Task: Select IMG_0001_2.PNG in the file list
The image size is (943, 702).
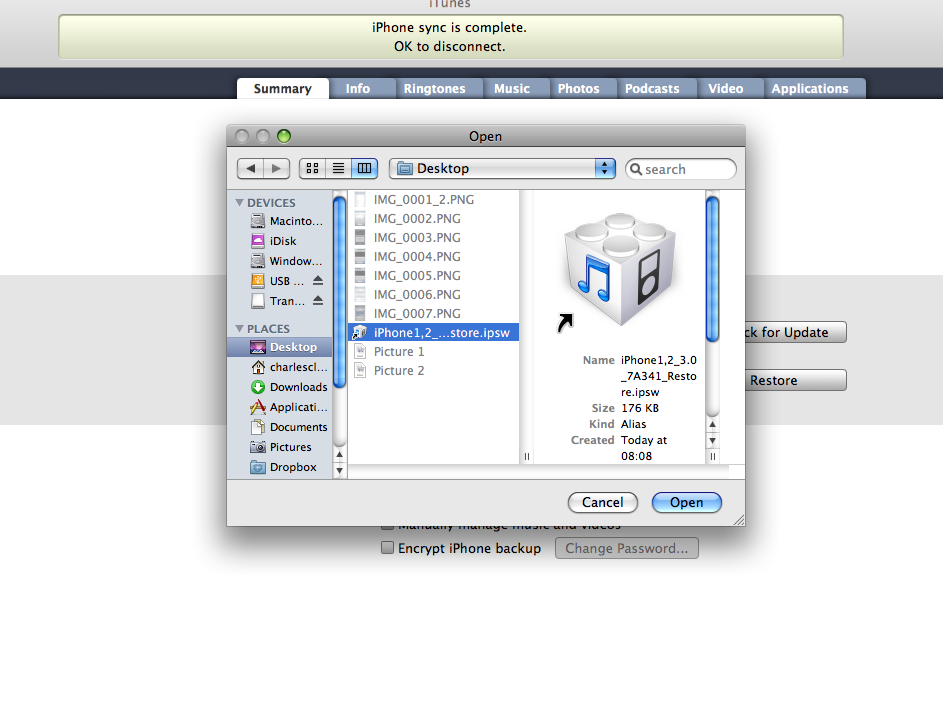Action: pos(433,200)
